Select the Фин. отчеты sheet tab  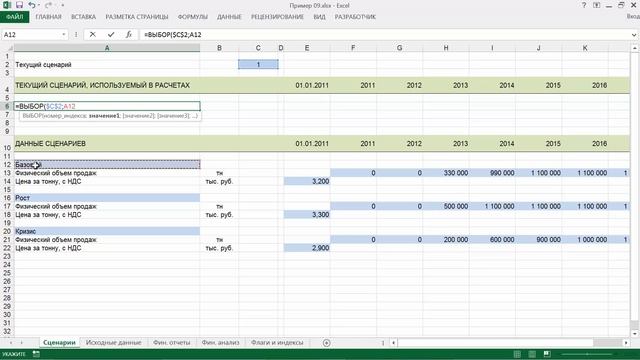coord(171,343)
